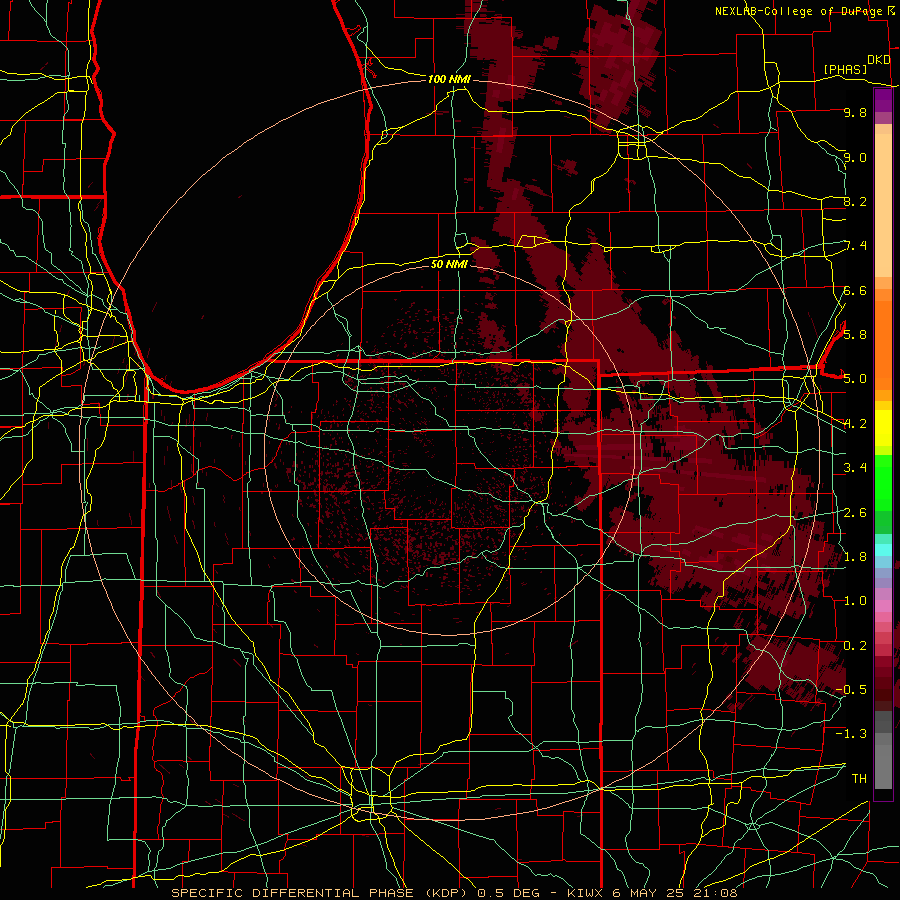Click the -1.3 scale value
Screen dimensions: 900x900
[851, 734]
